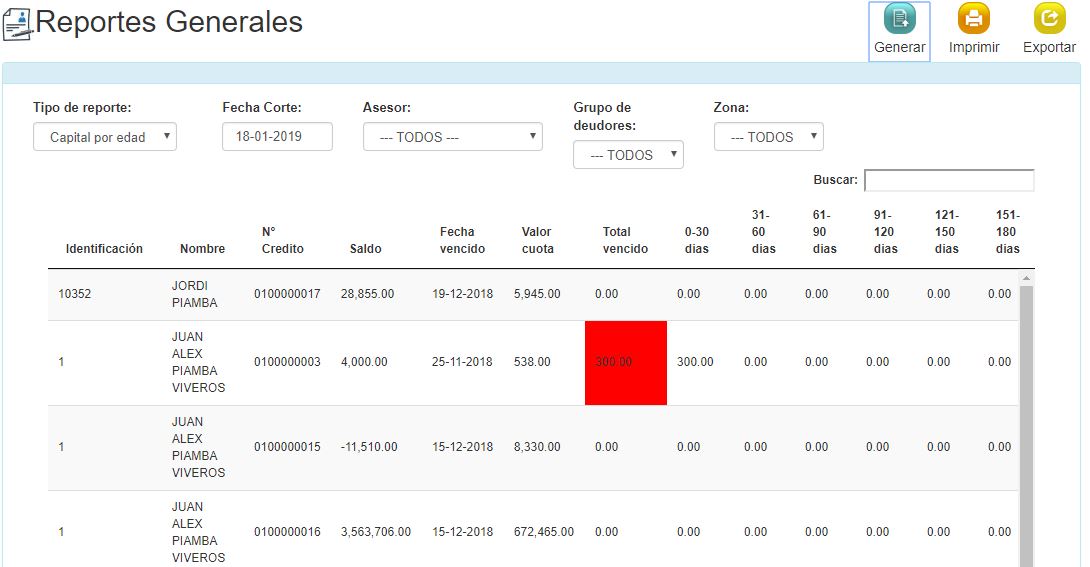Image resolution: width=1090 pixels, height=567 pixels.
Task: Click the Saldo column header
Action: (x=365, y=248)
